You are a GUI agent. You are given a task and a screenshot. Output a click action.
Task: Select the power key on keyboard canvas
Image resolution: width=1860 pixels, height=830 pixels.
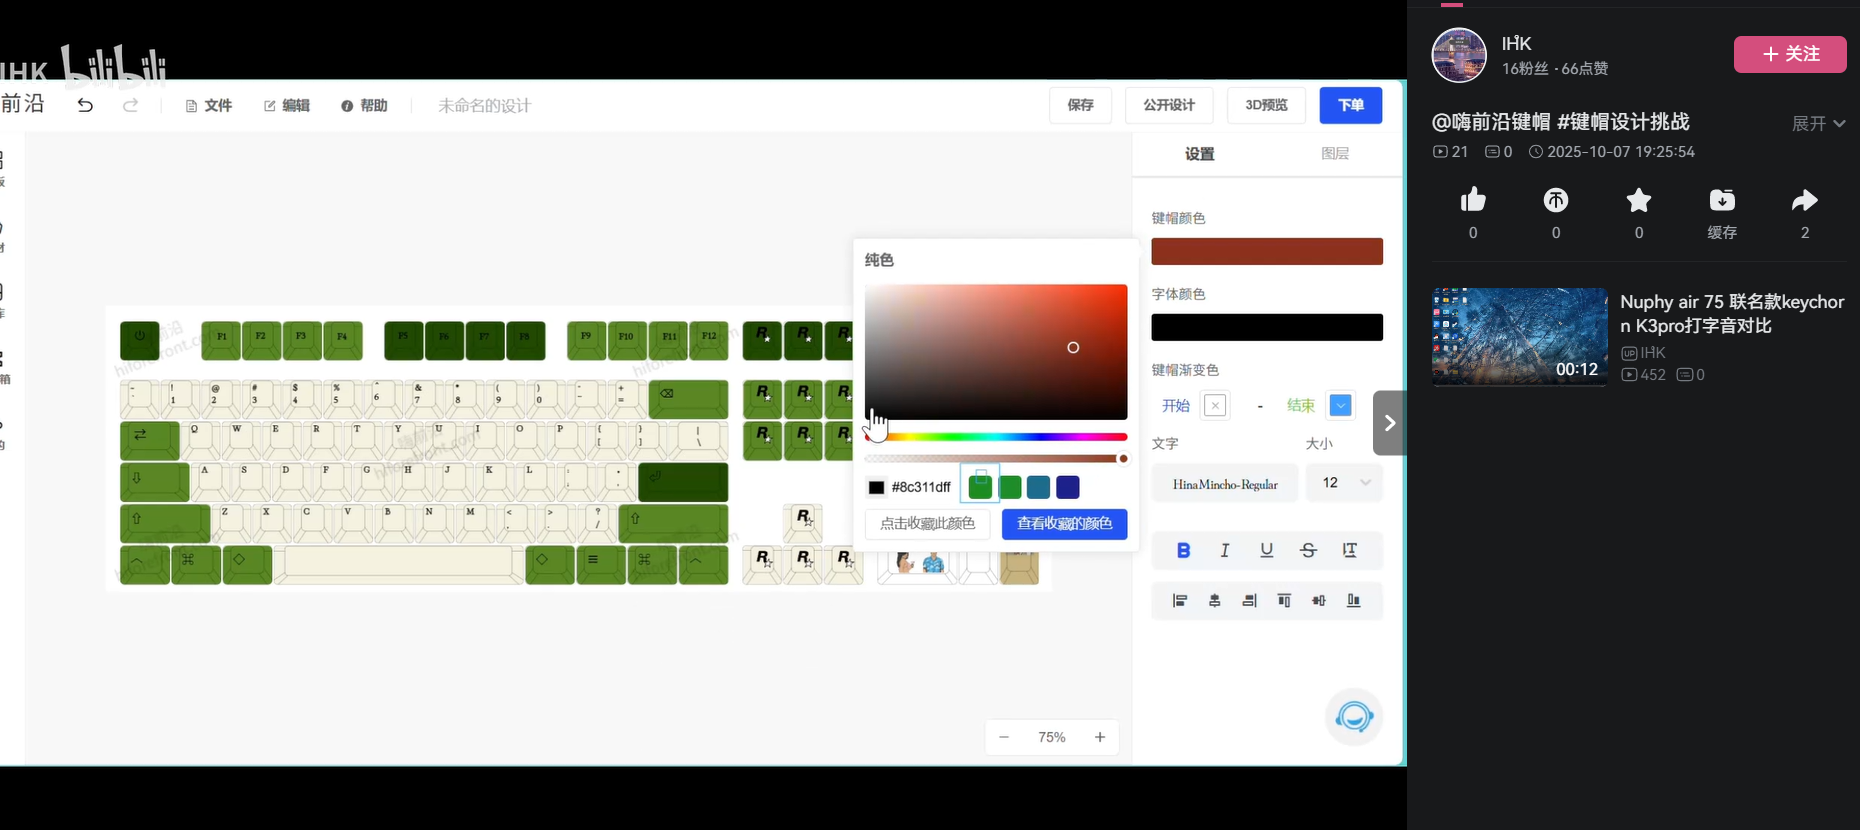140,340
